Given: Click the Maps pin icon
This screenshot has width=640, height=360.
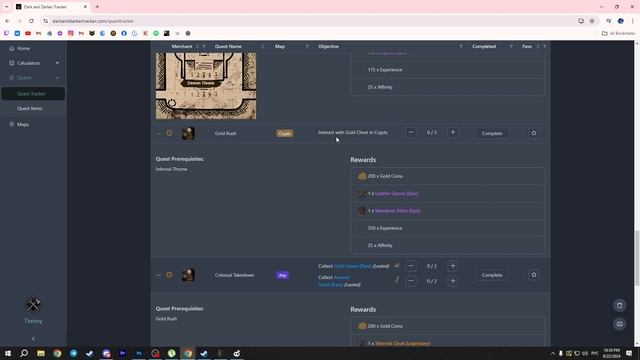Looking at the screenshot, I should [x=11, y=124].
